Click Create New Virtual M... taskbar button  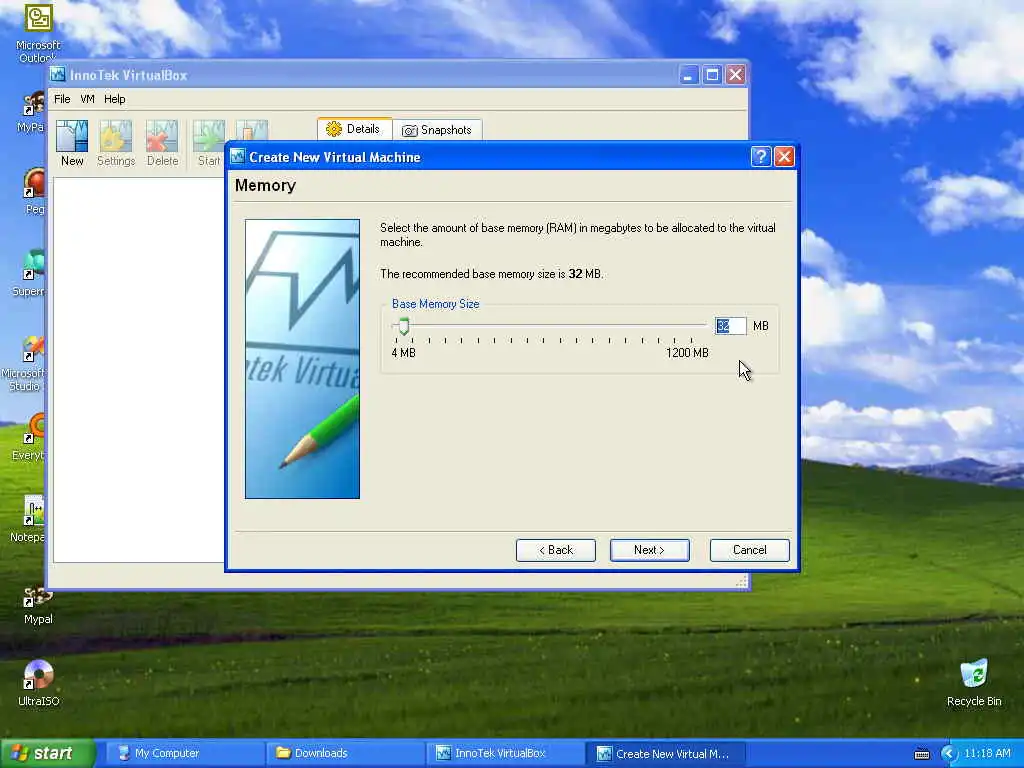pyautogui.click(x=665, y=753)
